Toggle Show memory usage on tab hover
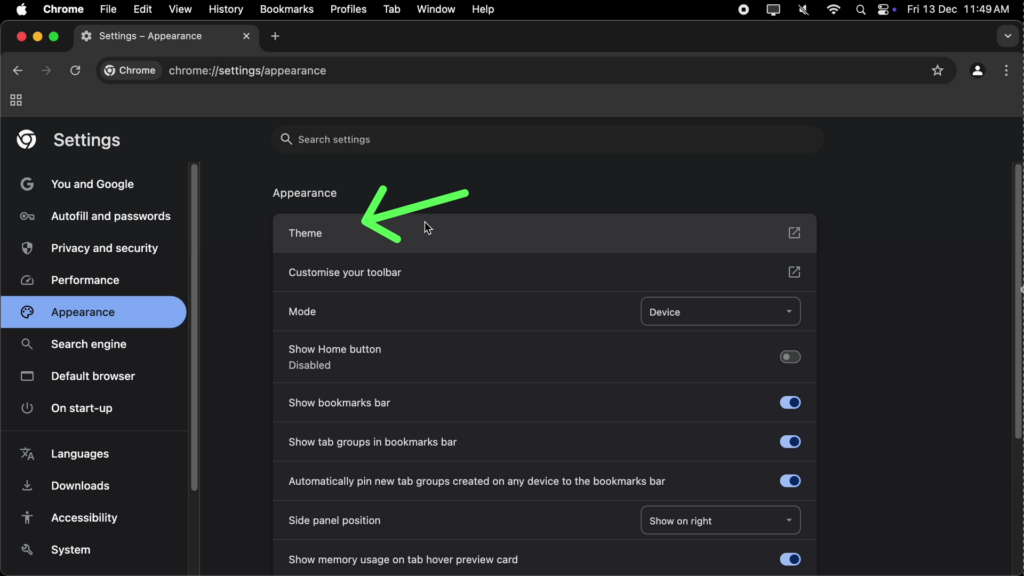The width and height of the screenshot is (1024, 576). click(790, 560)
